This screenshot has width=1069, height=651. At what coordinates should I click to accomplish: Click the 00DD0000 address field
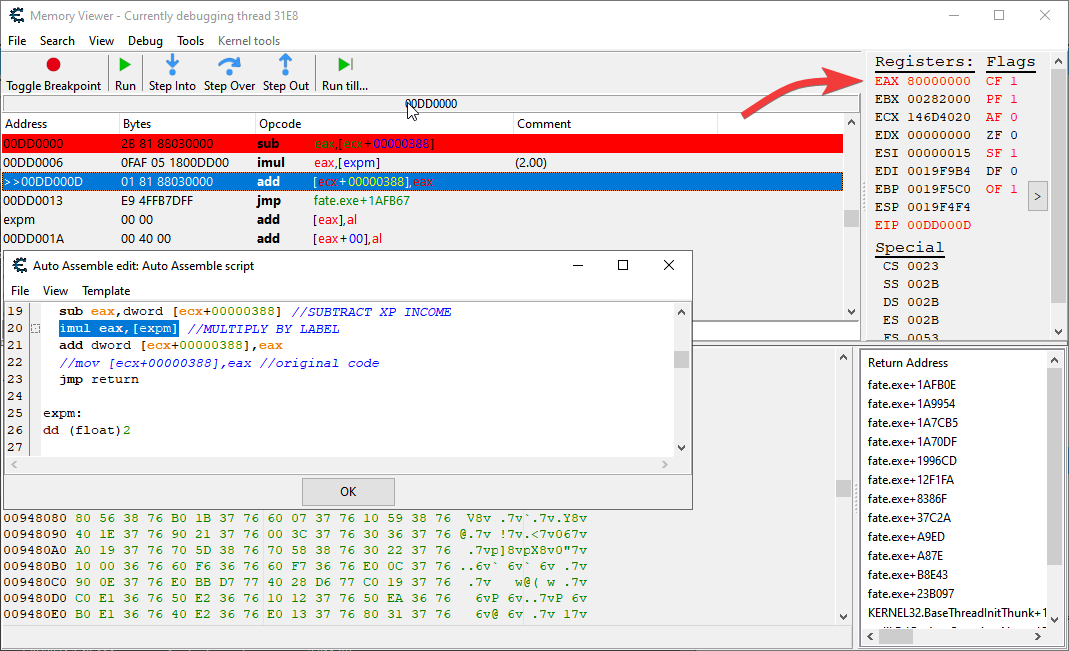430,103
